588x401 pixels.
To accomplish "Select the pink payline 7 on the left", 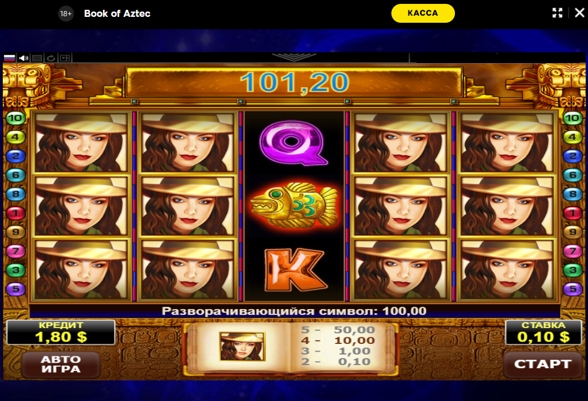I will pyautogui.click(x=15, y=251).
